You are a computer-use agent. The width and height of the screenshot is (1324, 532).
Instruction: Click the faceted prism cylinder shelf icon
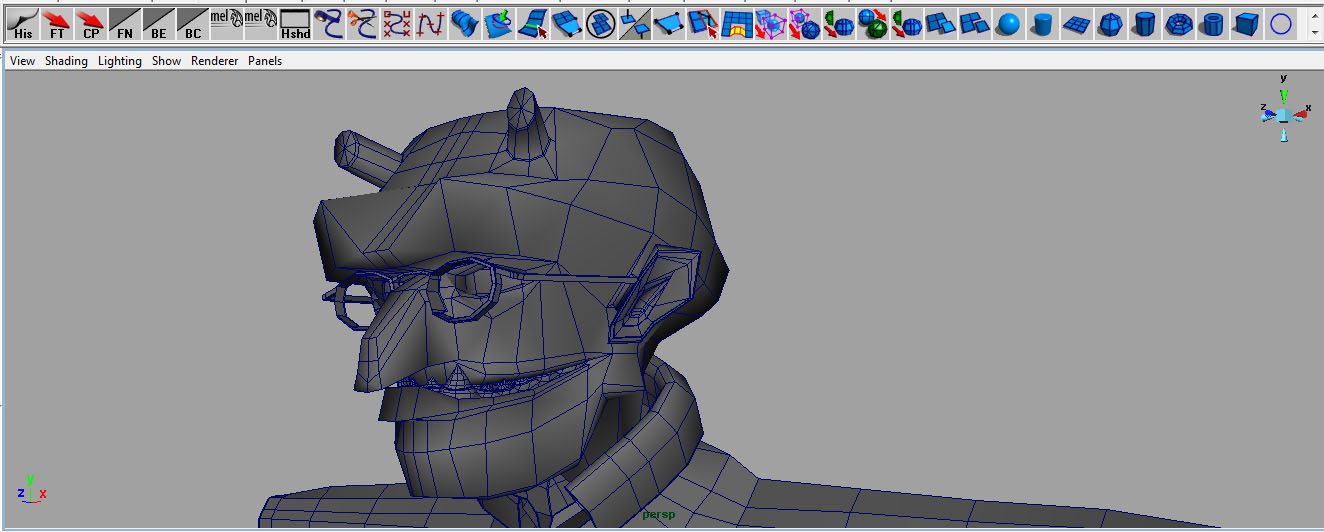pyautogui.click(x=1145, y=23)
